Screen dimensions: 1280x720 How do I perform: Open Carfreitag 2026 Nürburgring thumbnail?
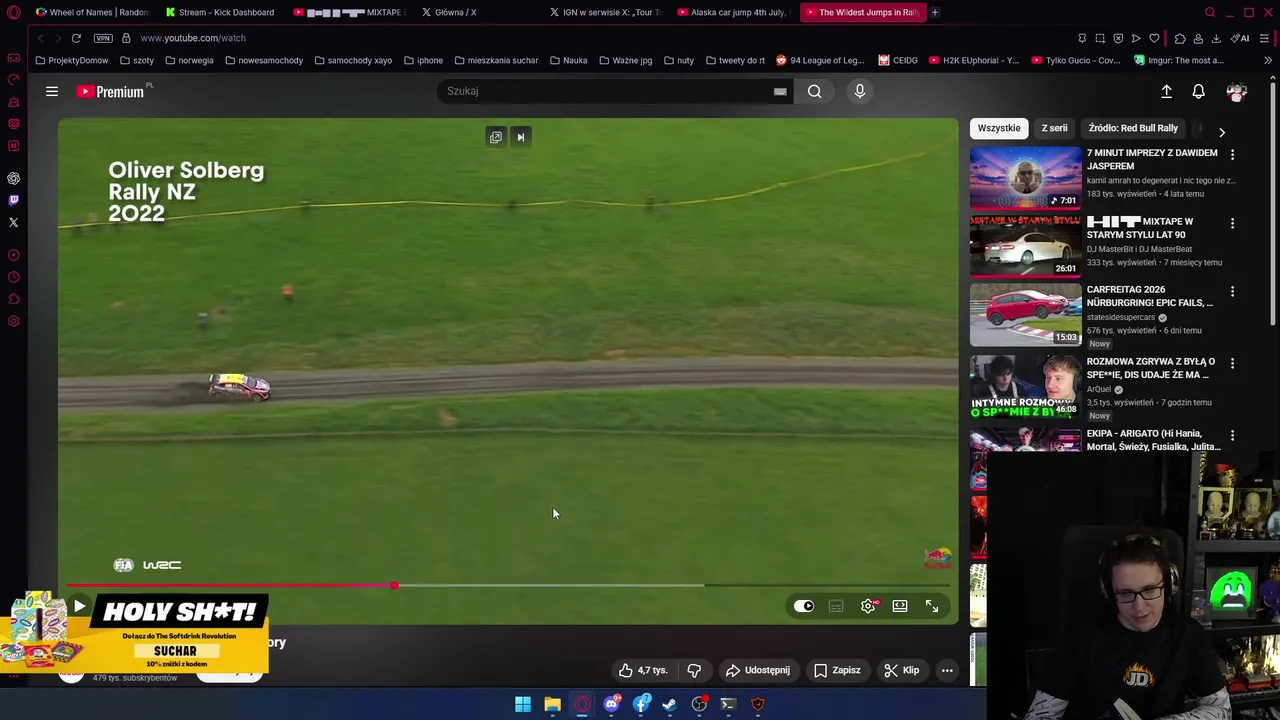(1025, 313)
